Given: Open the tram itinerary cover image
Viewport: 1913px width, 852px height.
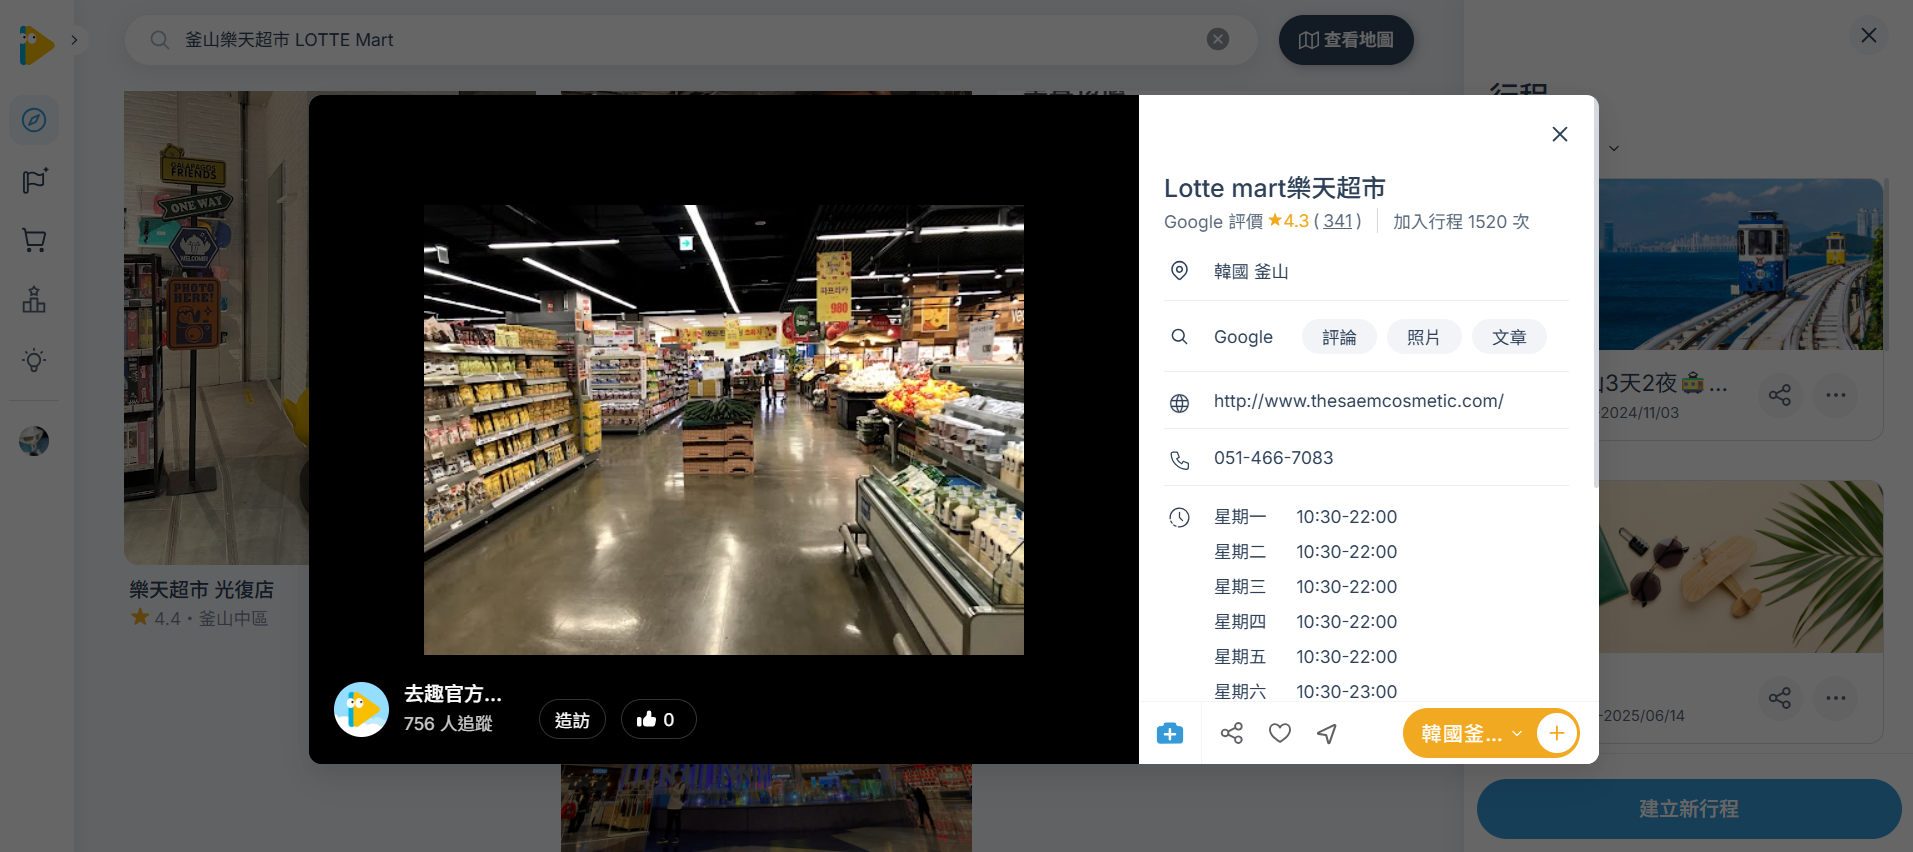Looking at the screenshot, I should pyautogui.click(x=1741, y=264).
